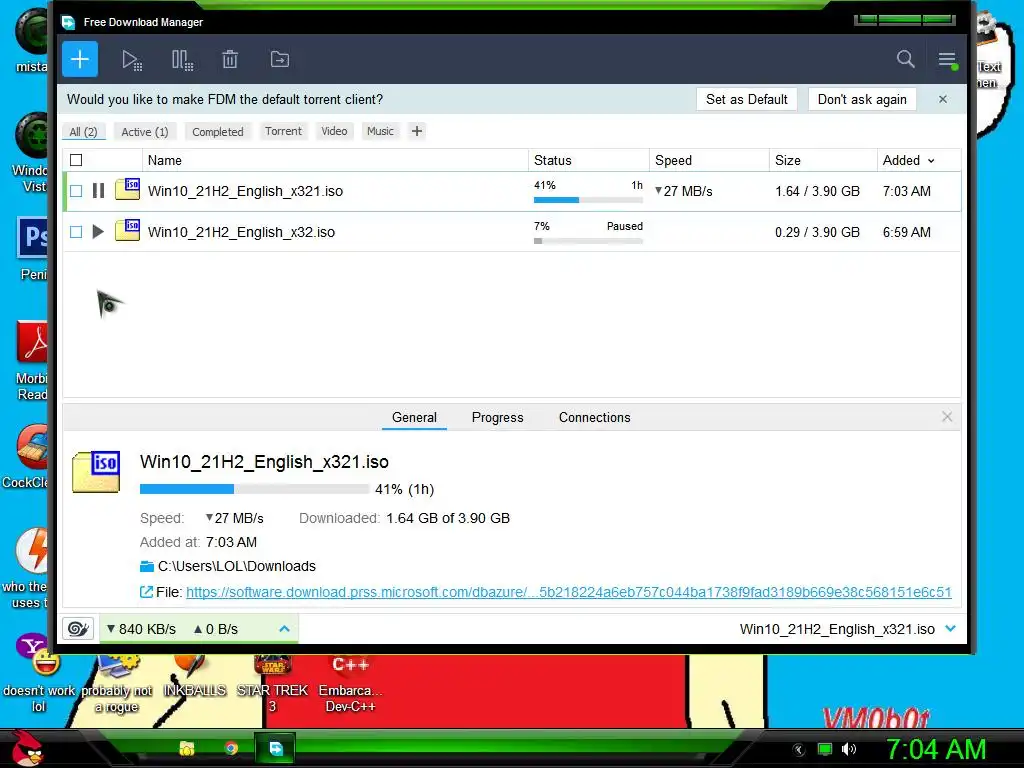
Task: Click large progress bar in details panel
Action: (255, 489)
